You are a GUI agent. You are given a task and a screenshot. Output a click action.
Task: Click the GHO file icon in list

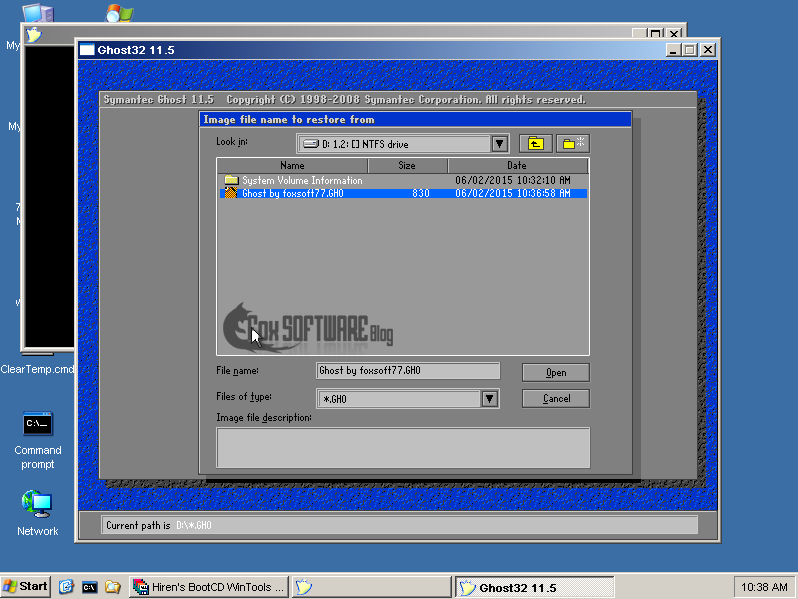coord(231,193)
